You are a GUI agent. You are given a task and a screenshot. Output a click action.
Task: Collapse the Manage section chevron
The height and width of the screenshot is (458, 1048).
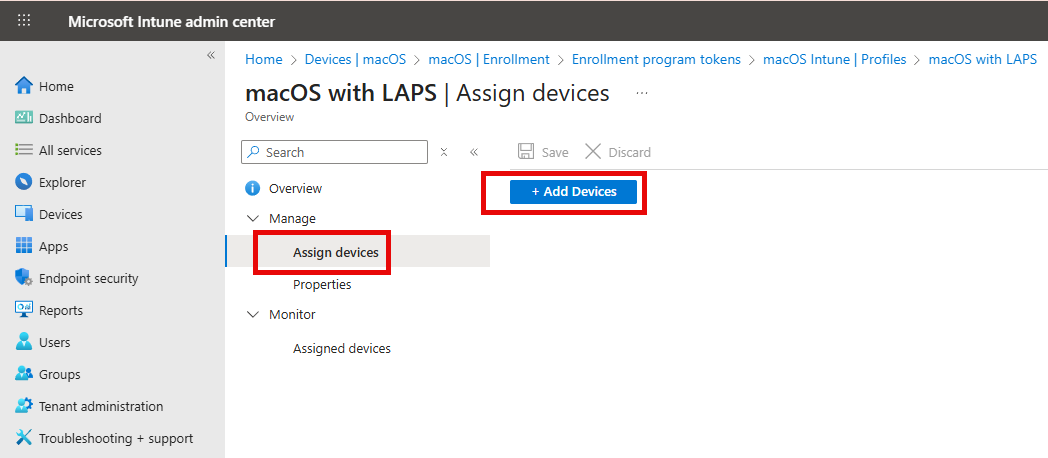(252, 218)
